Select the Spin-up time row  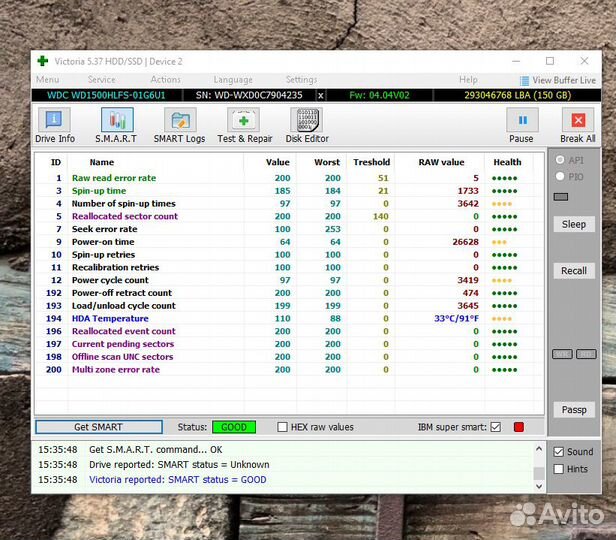tap(290, 191)
